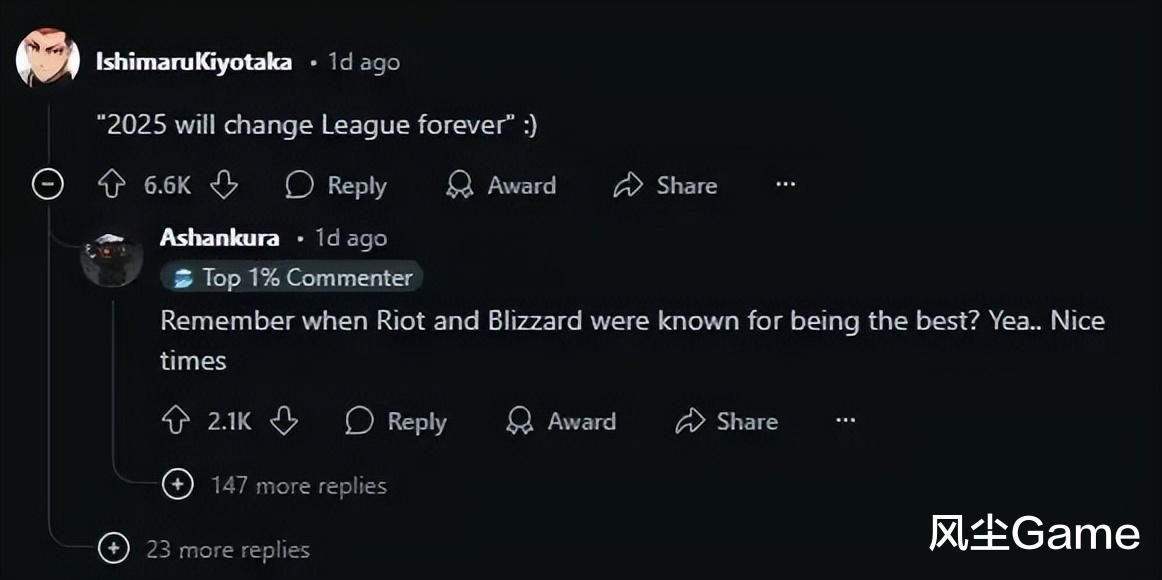Upvote IshimaruKiyotaka's comment

click(x=112, y=185)
